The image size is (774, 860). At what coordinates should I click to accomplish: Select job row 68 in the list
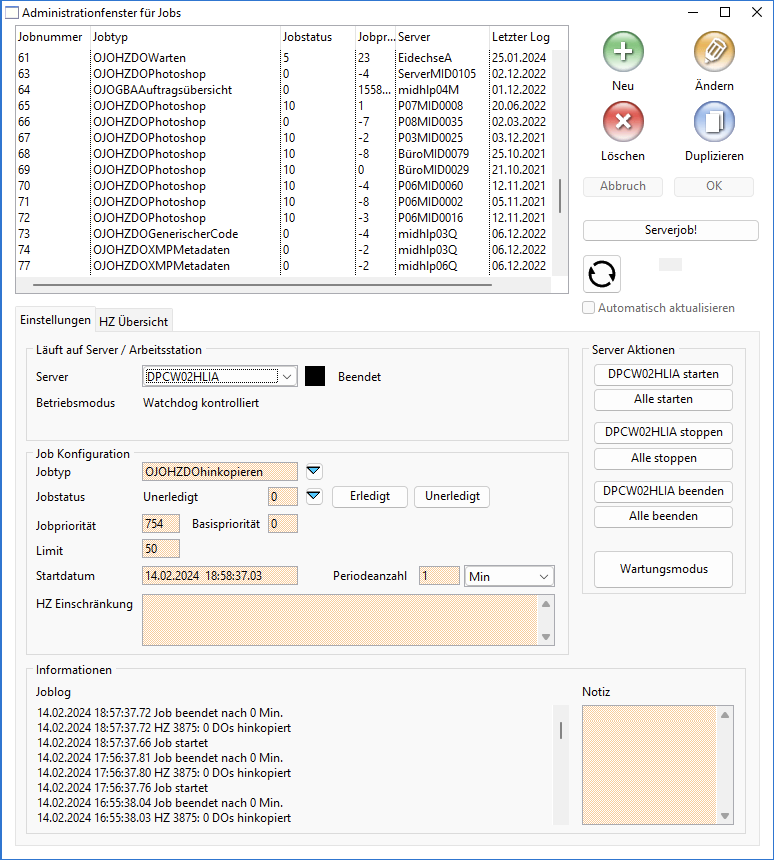click(150, 154)
